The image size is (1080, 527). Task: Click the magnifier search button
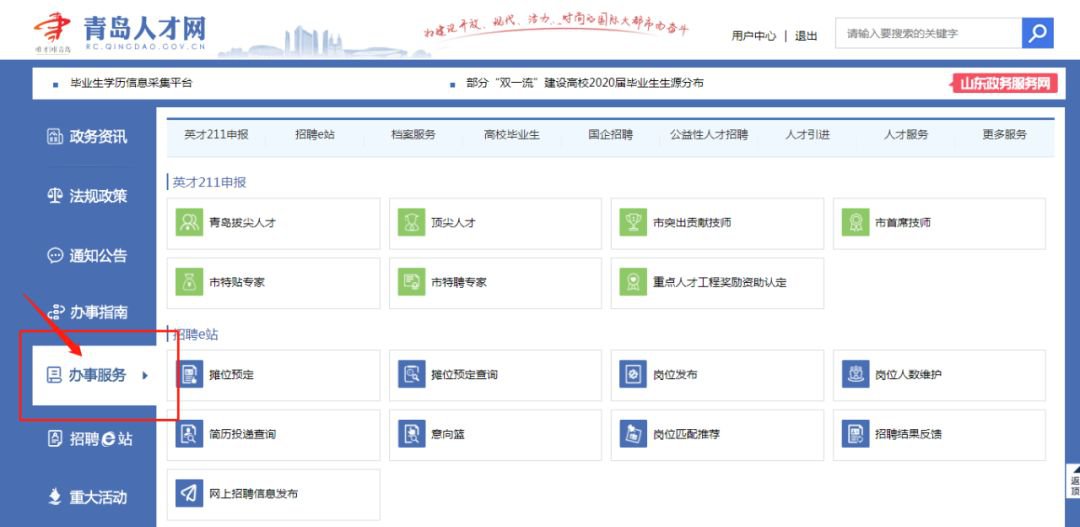[x=1038, y=34]
